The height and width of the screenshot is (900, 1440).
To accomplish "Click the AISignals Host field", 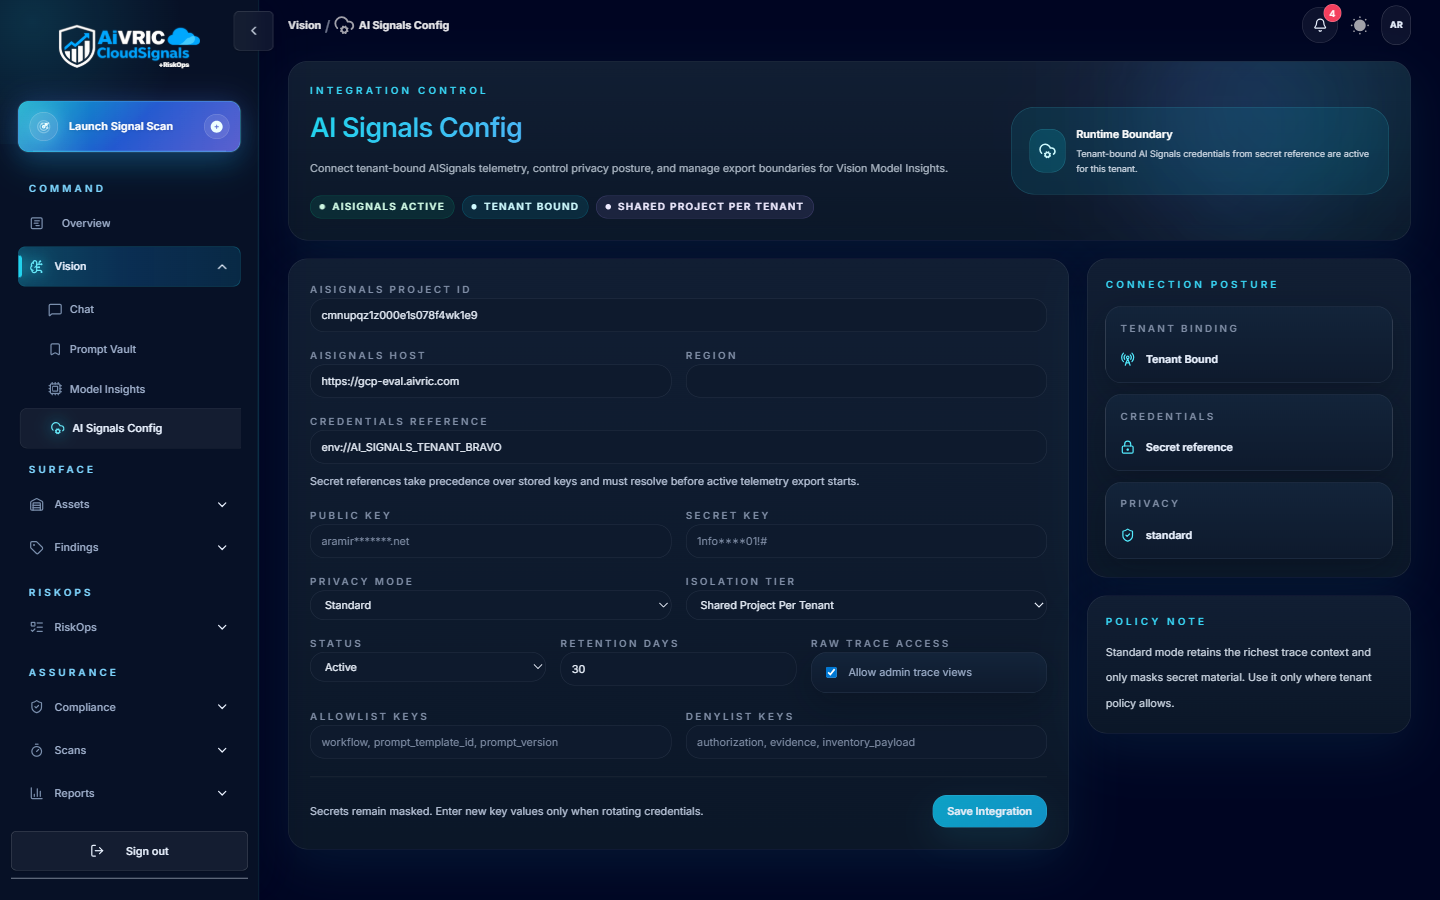I will 491,381.
